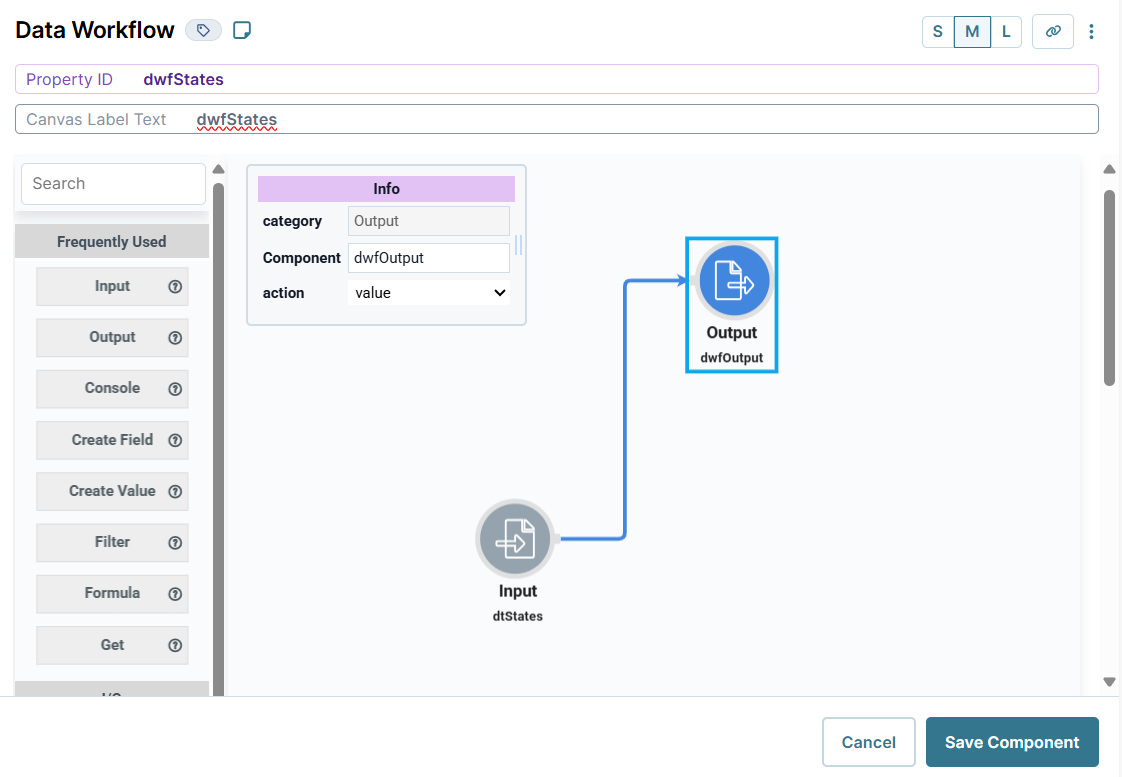Focus the operator Search box

click(113, 184)
